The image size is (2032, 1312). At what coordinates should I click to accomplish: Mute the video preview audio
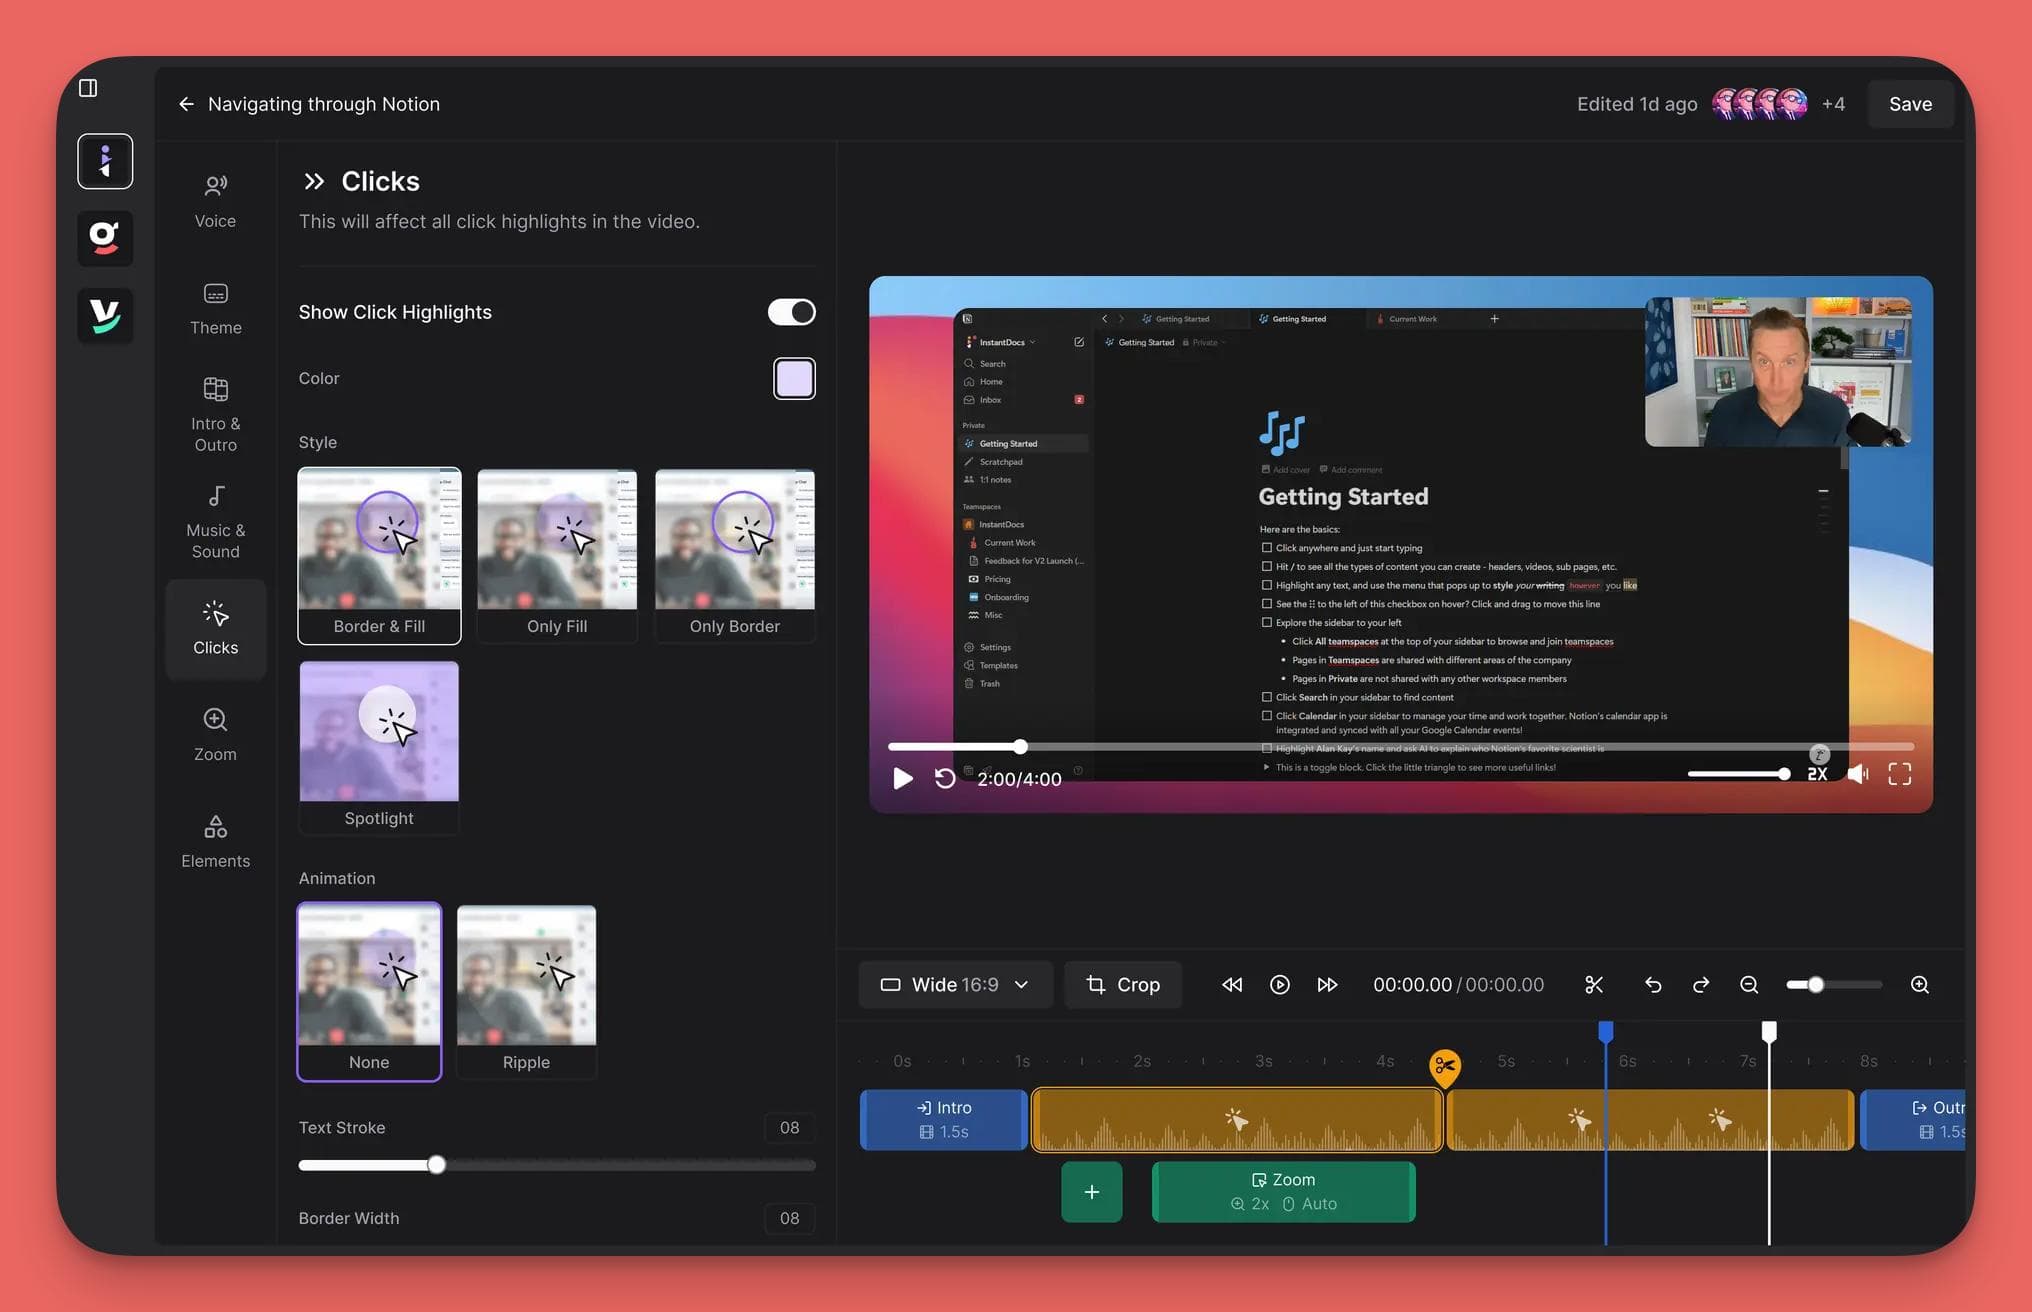[1857, 773]
